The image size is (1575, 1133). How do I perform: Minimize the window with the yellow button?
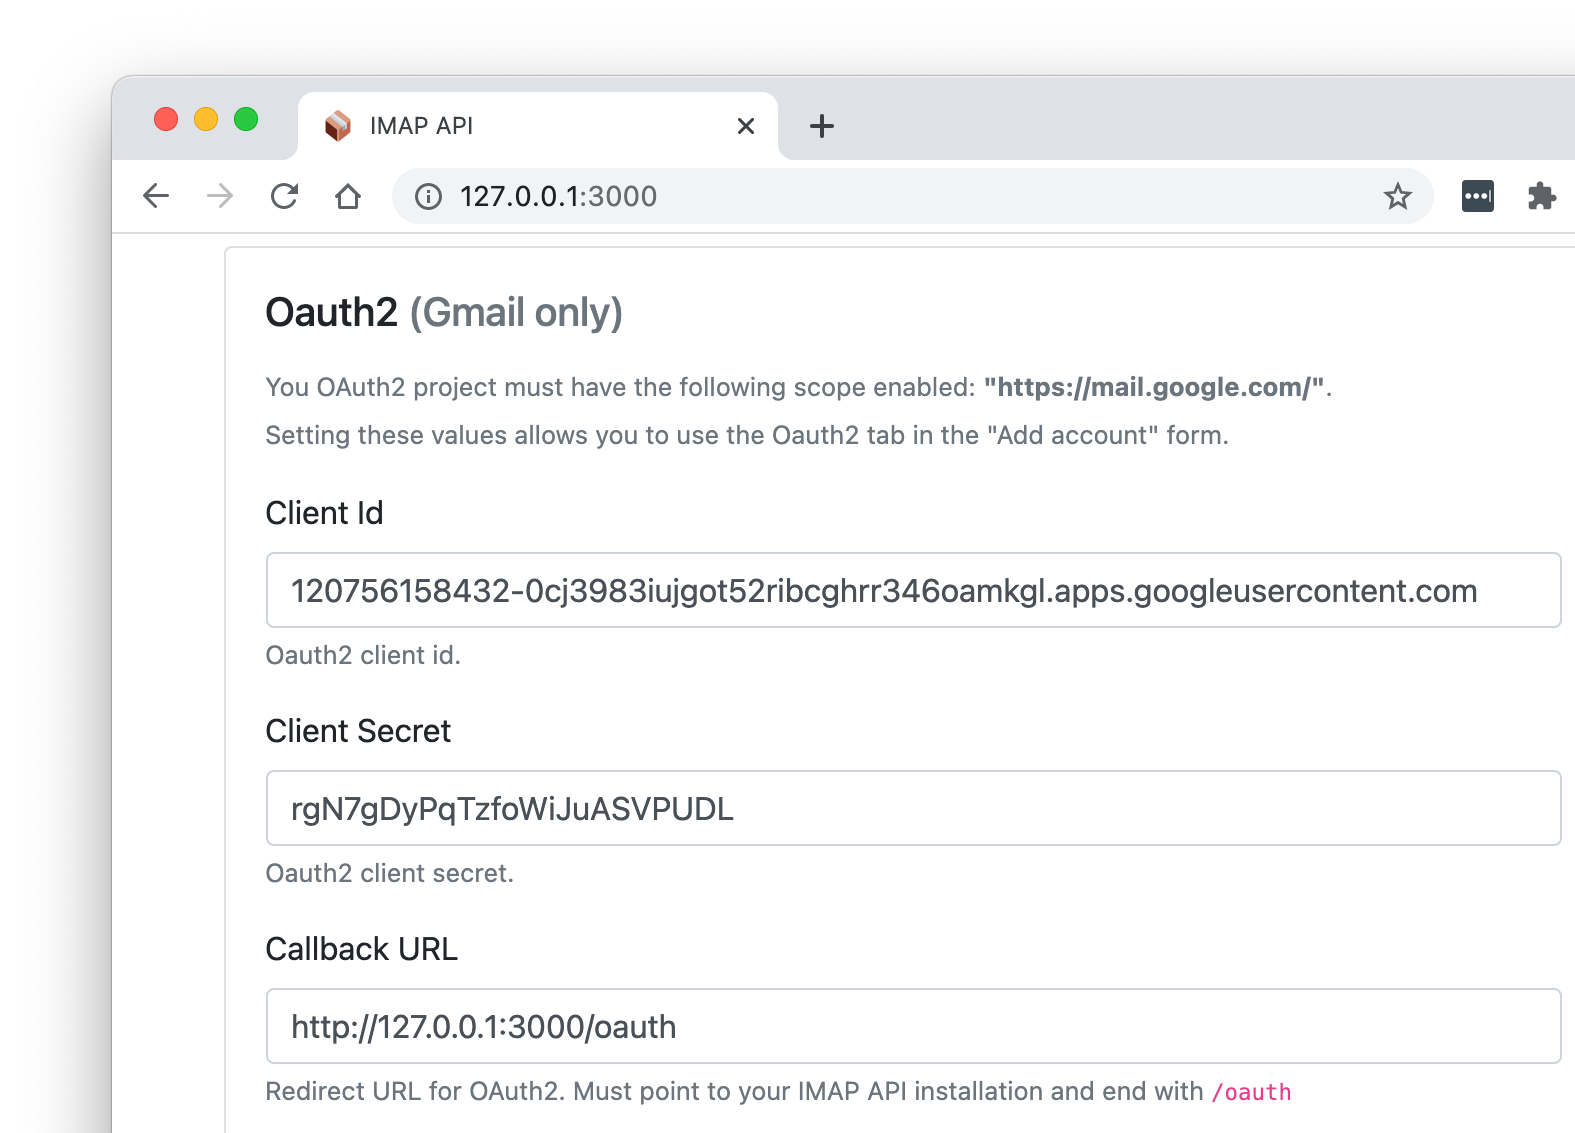(206, 119)
